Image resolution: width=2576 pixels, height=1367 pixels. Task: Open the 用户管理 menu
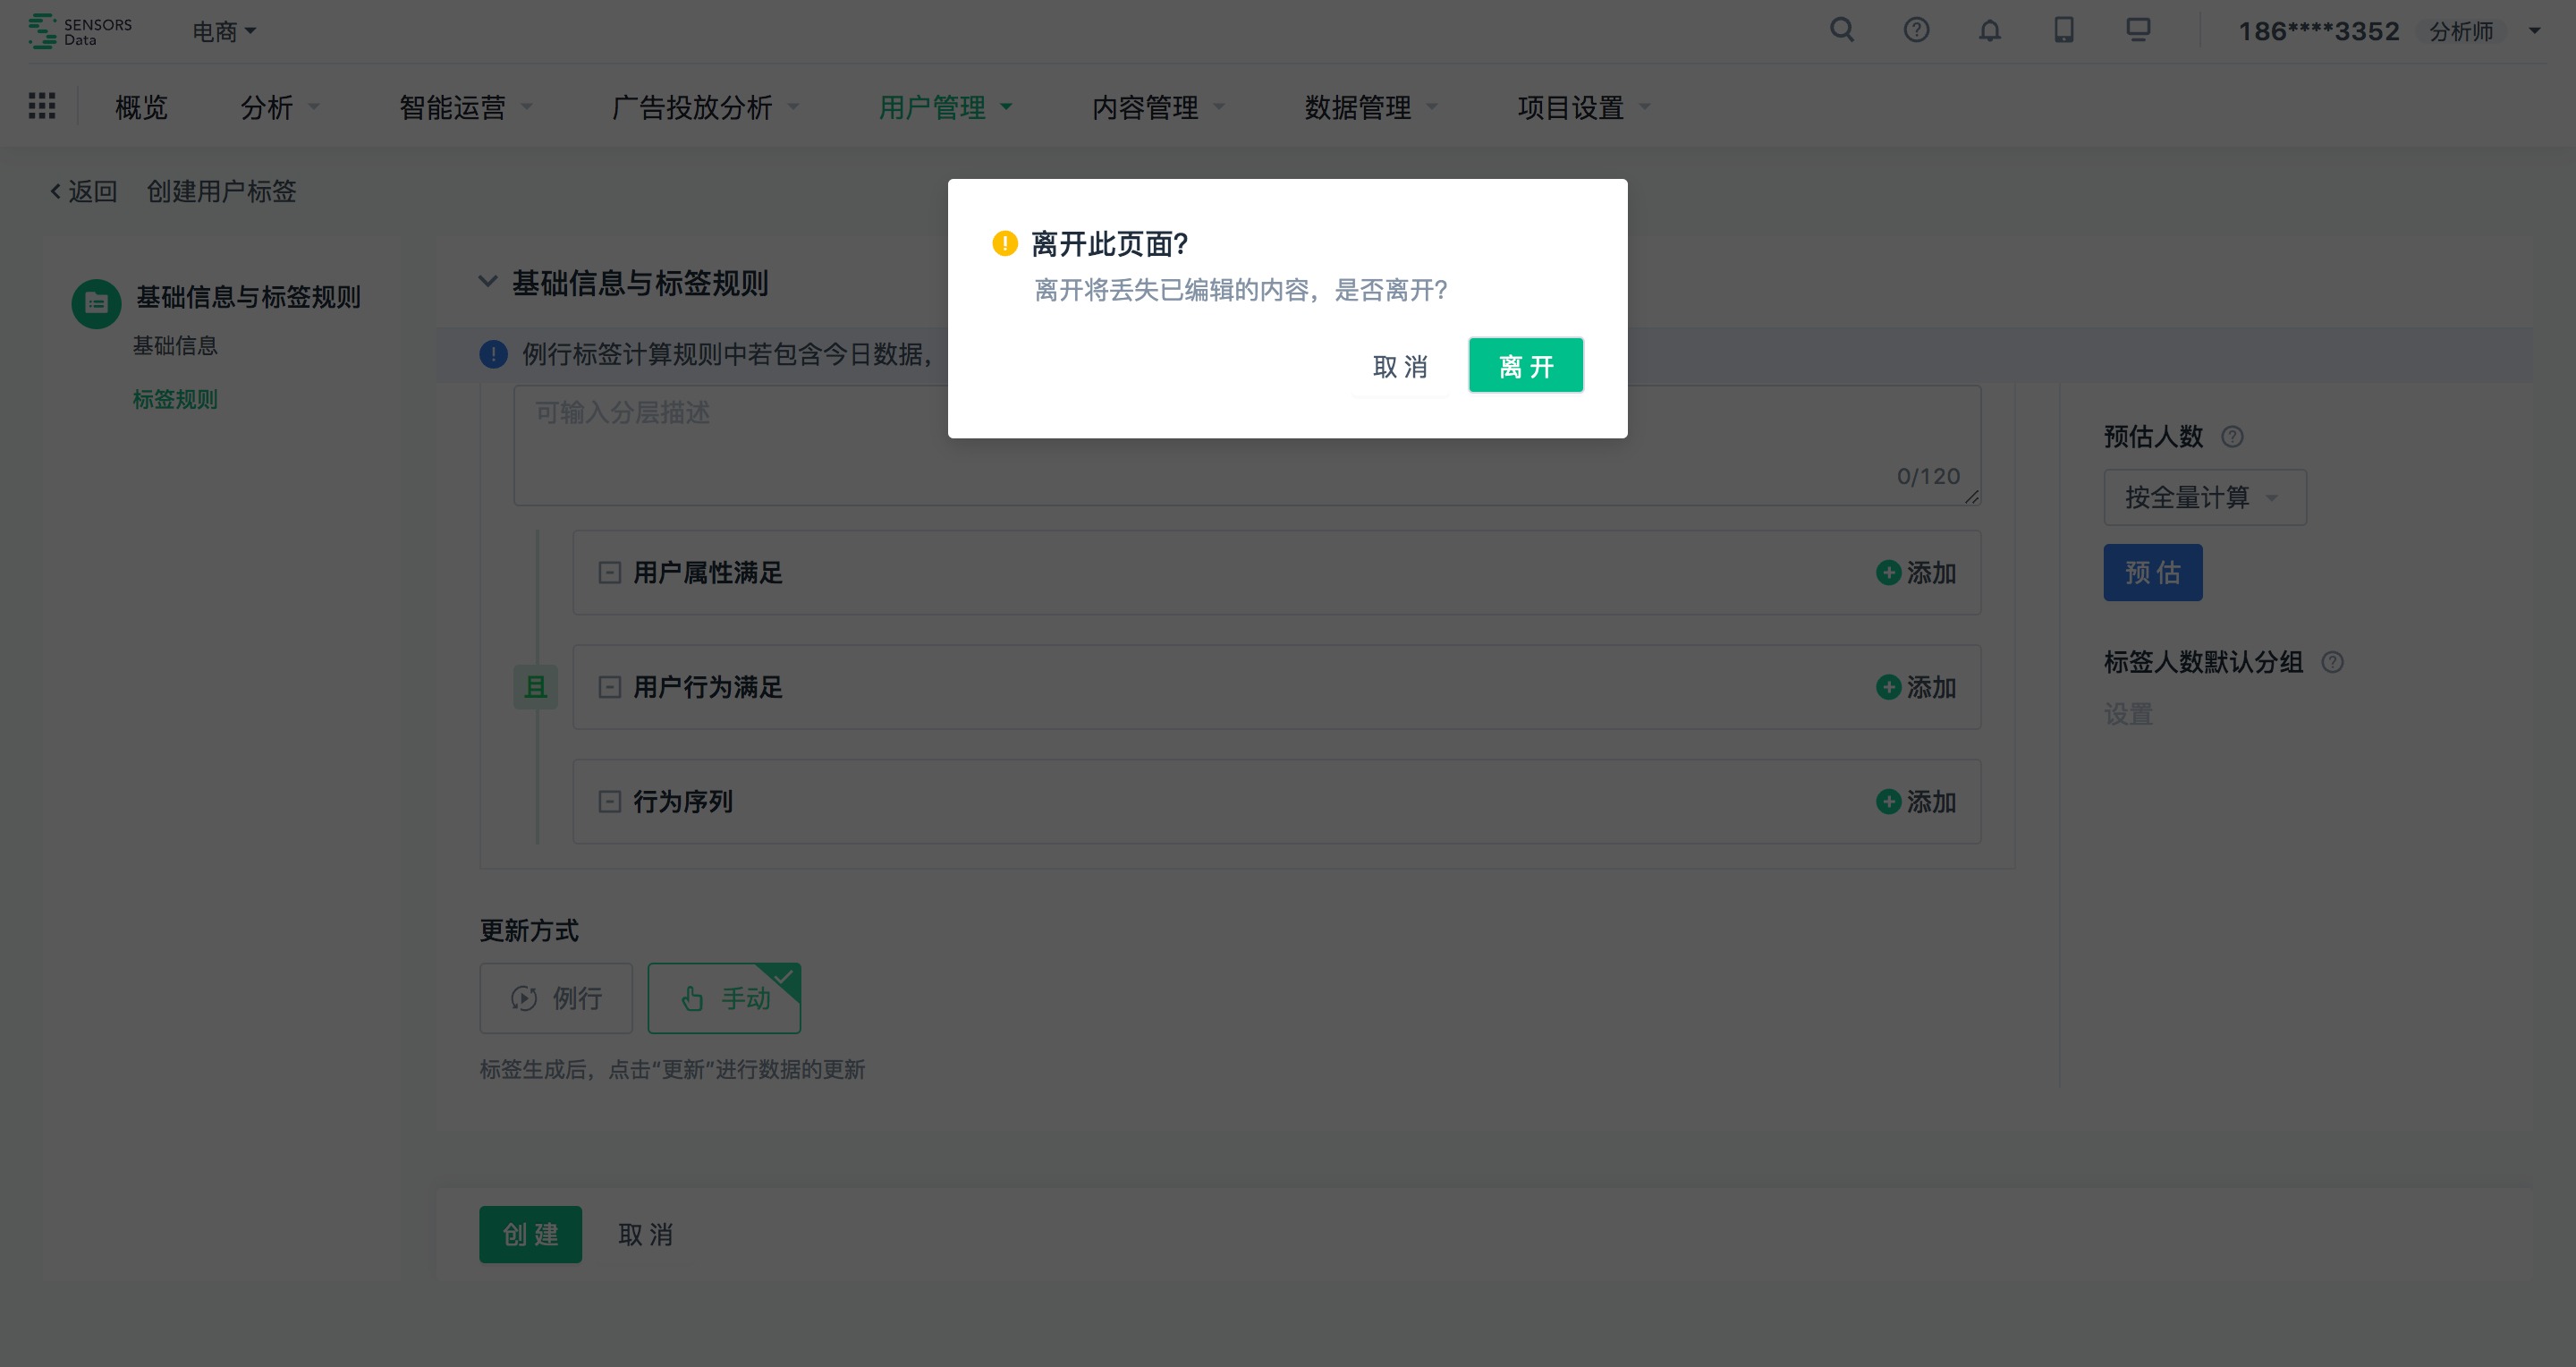pyautogui.click(x=945, y=107)
